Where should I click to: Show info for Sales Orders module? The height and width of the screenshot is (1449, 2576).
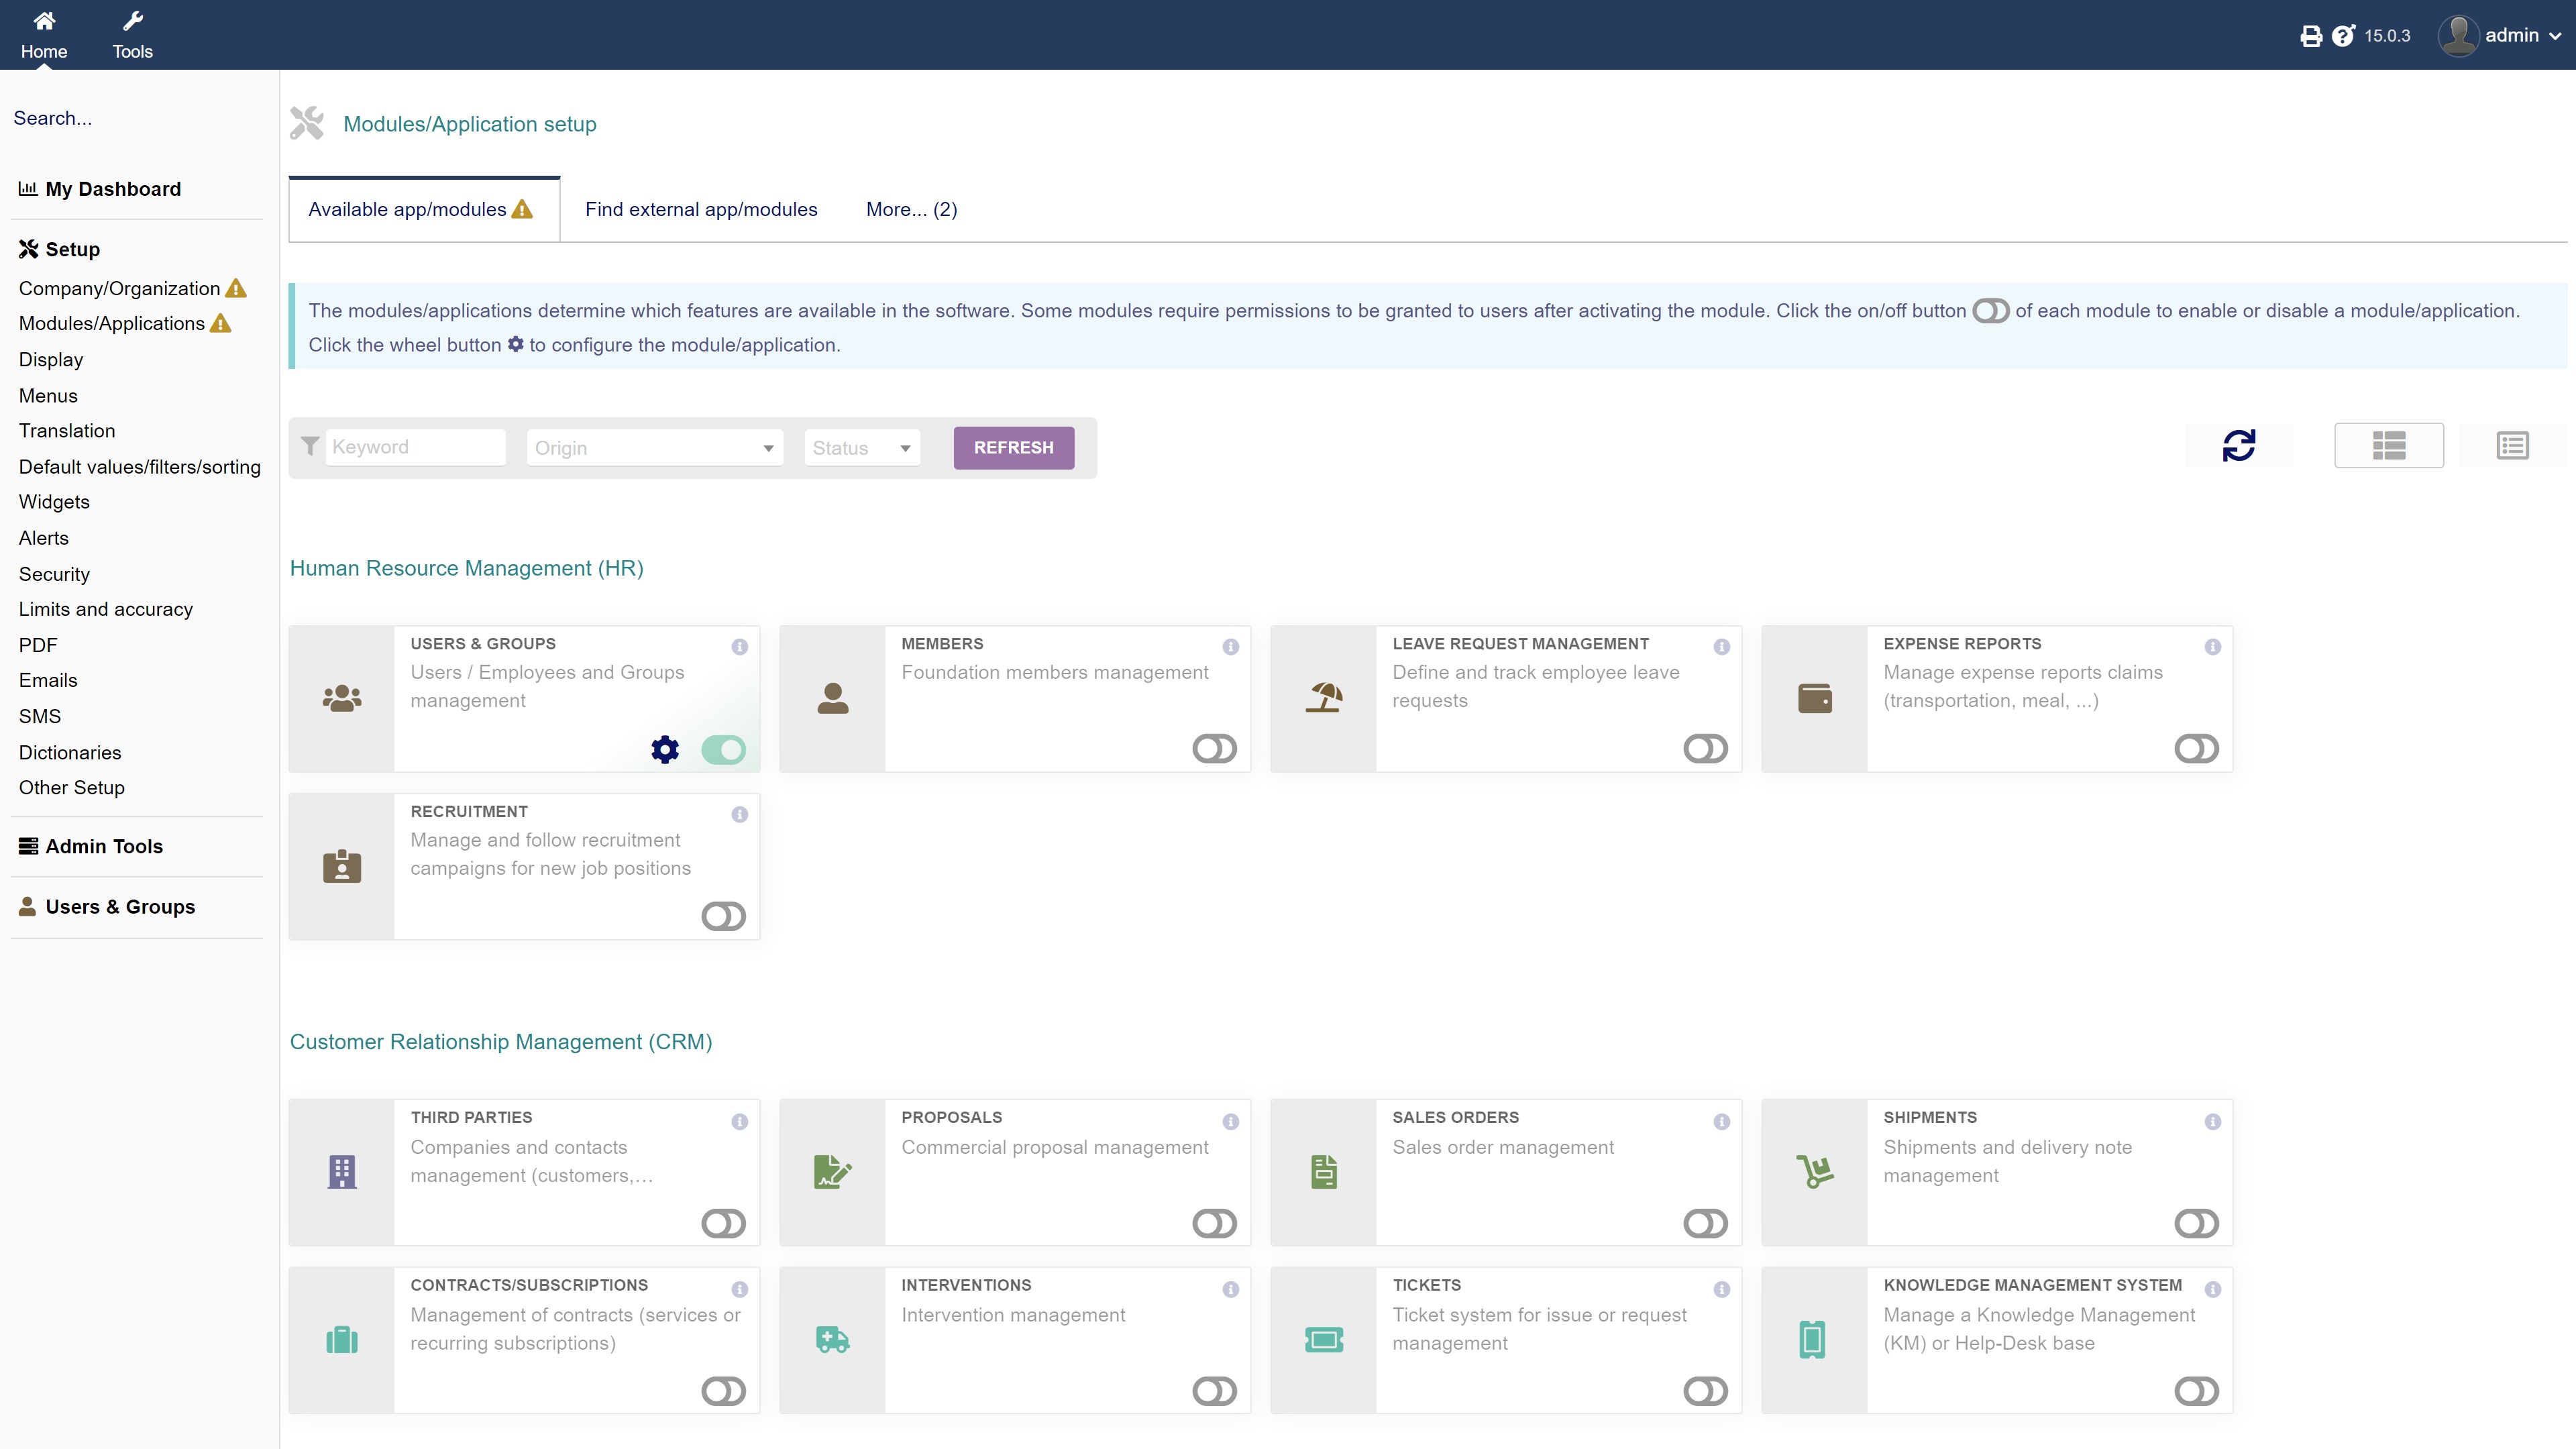pyautogui.click(x=1722, y=1122)
